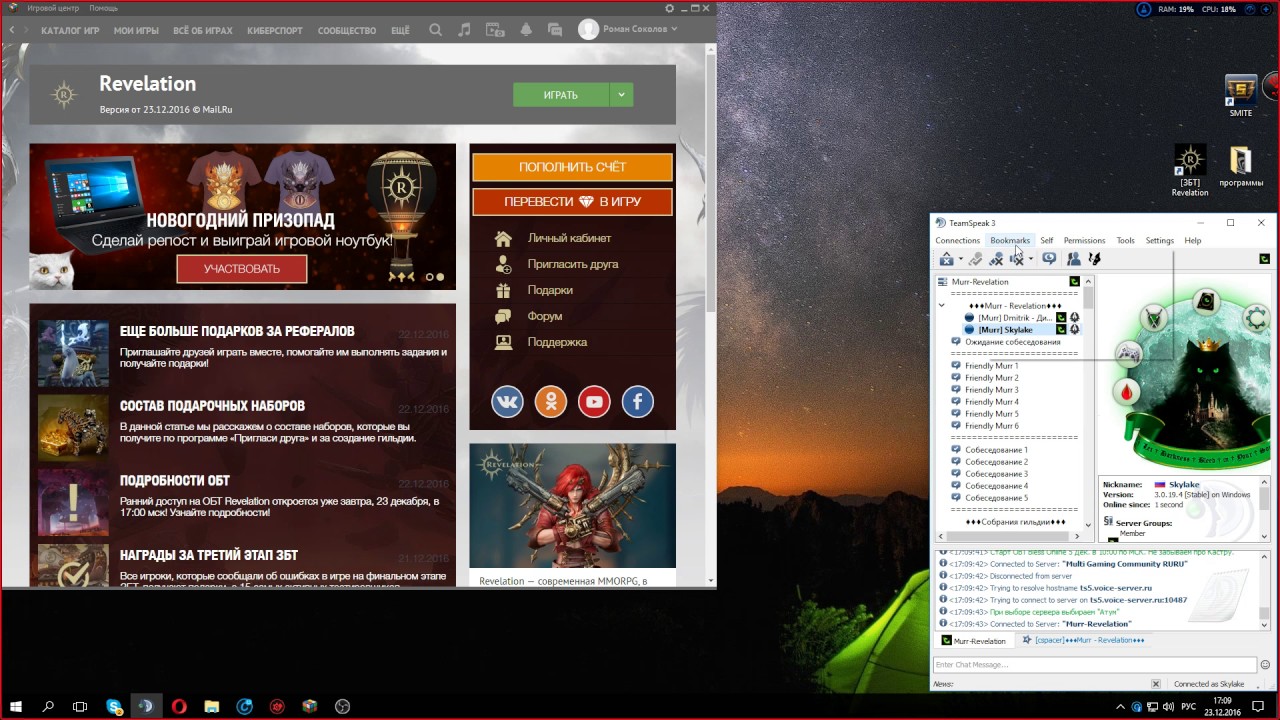Open Facebook social icon

point(638,402)
